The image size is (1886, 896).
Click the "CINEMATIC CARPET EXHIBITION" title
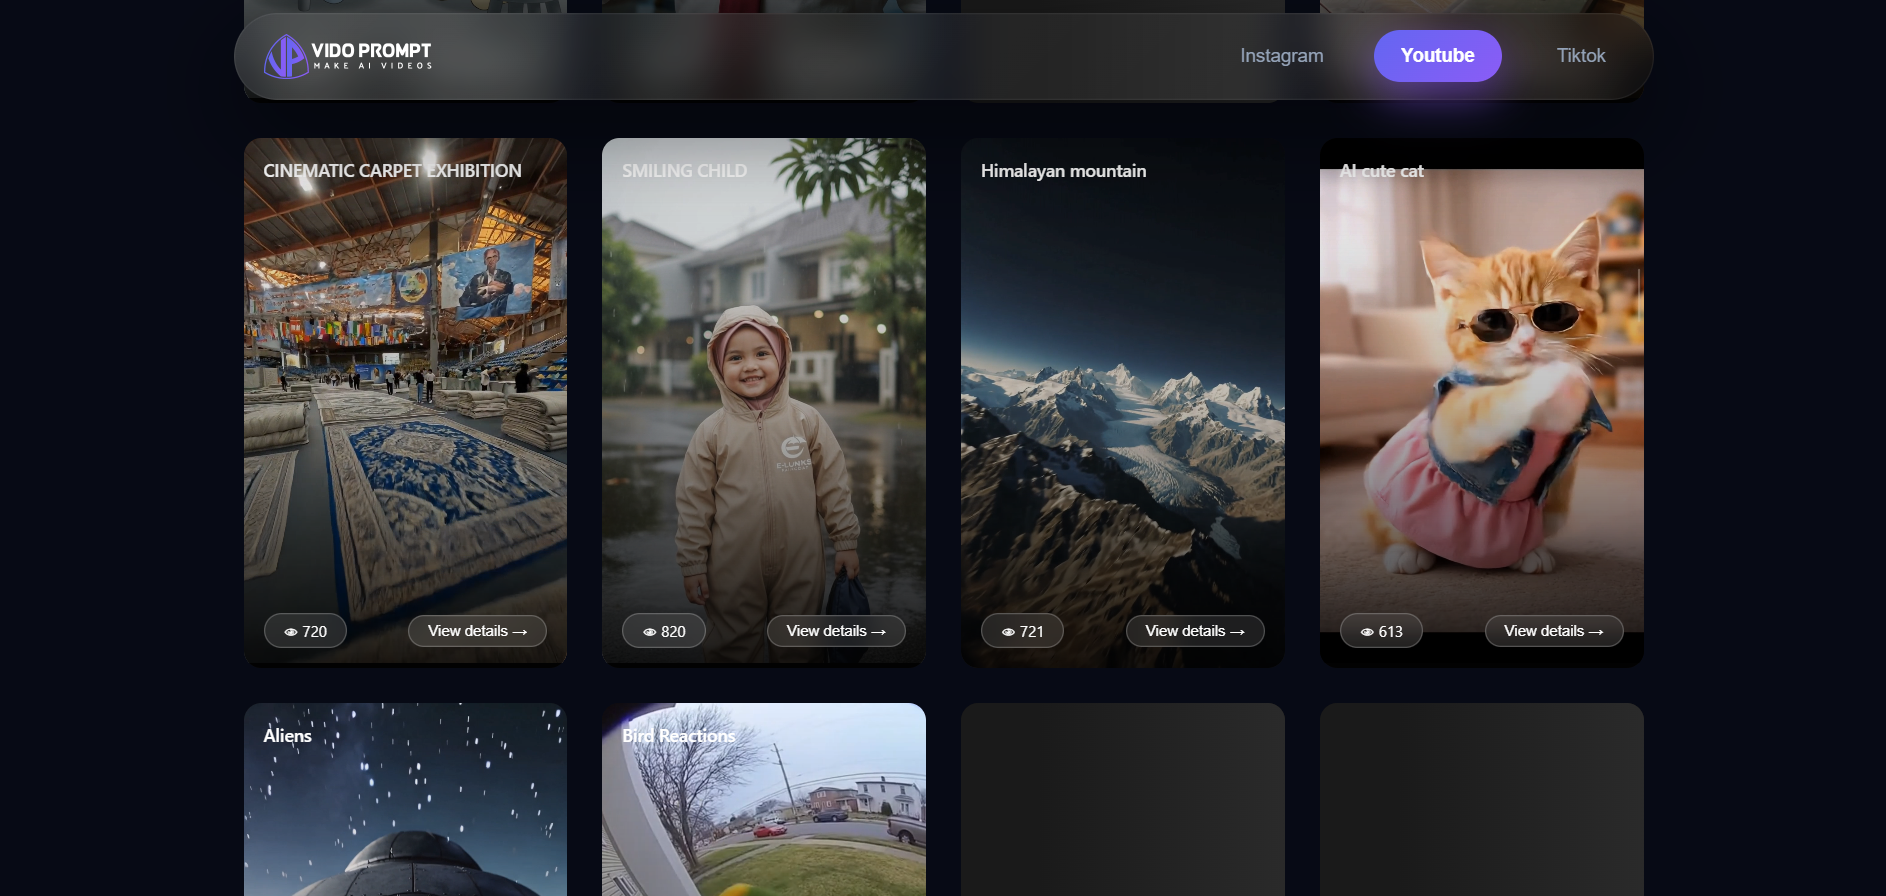[x=392, y=171]
